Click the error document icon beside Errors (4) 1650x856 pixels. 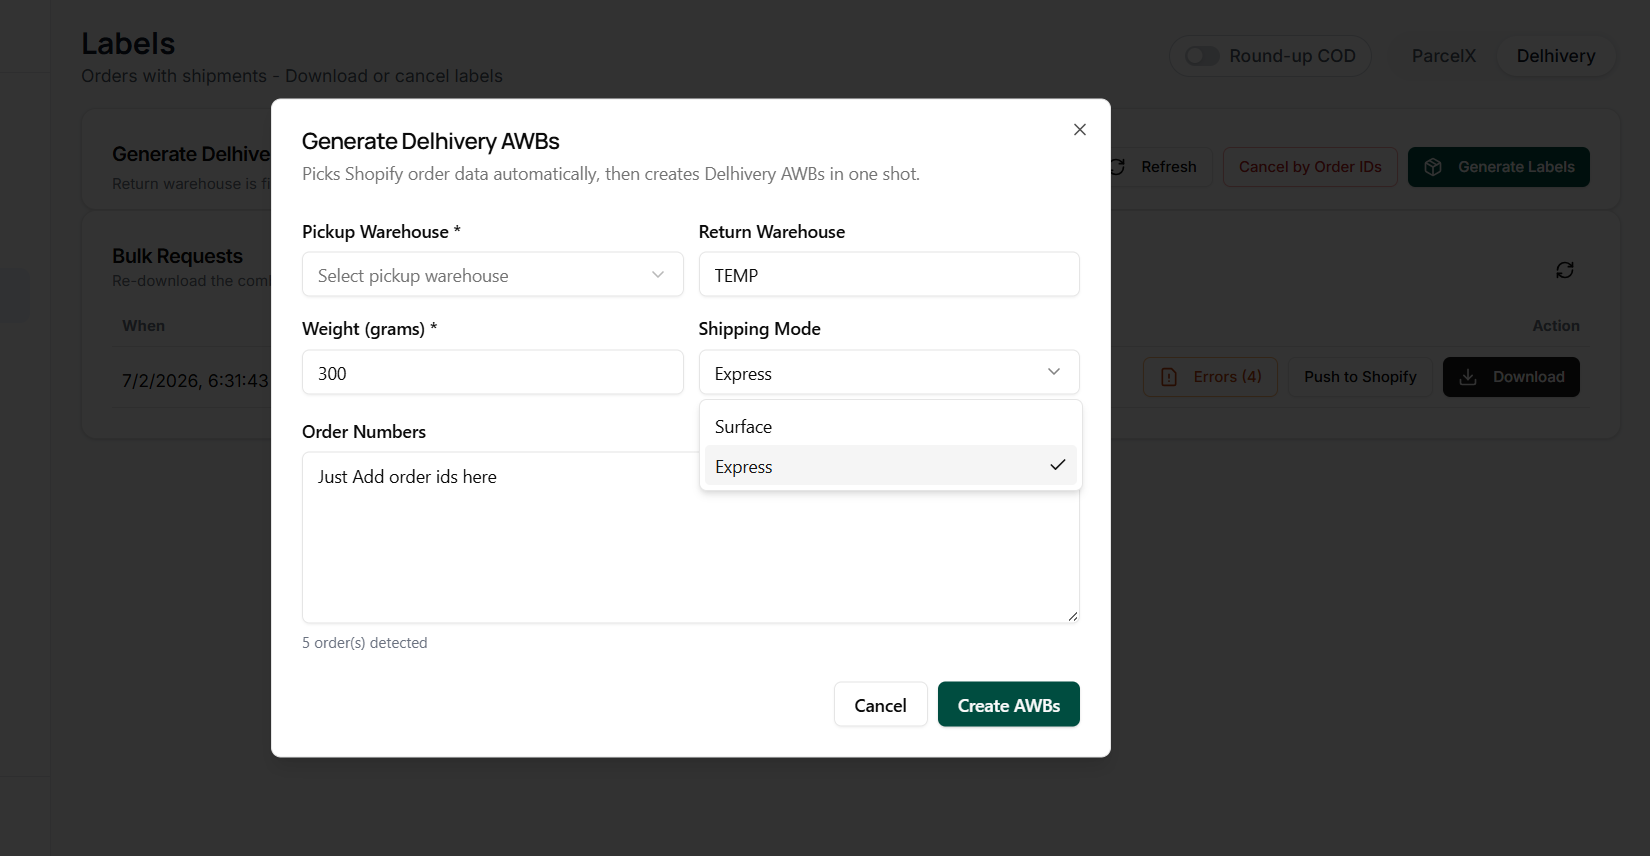[x=1169, y=377]
